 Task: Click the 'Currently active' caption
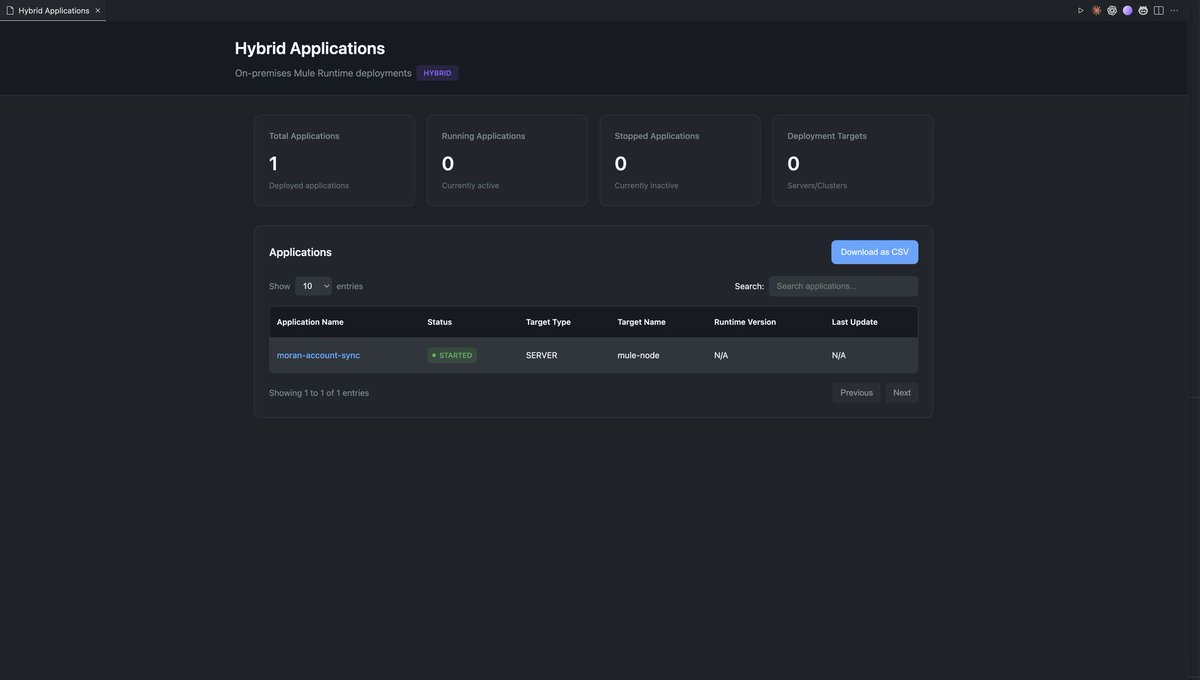click(470, 185)
